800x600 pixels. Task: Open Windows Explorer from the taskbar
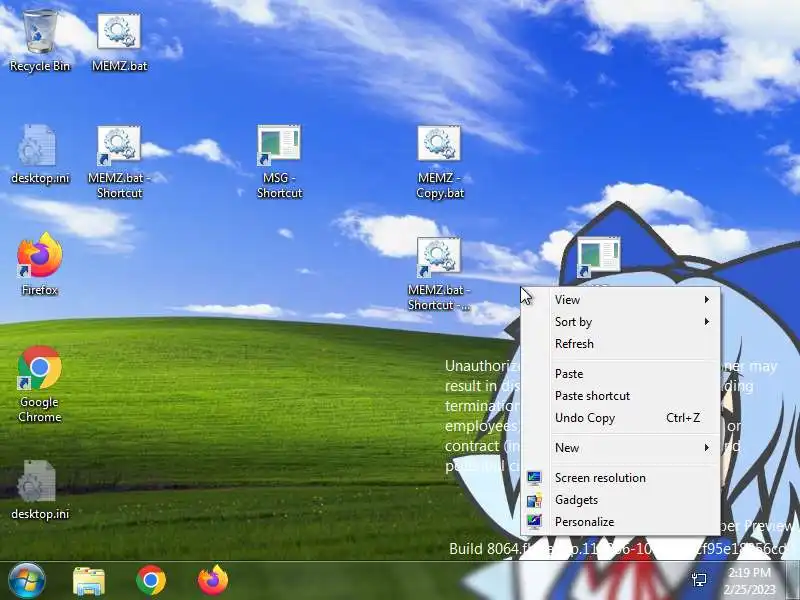click(x=89, y=581)
